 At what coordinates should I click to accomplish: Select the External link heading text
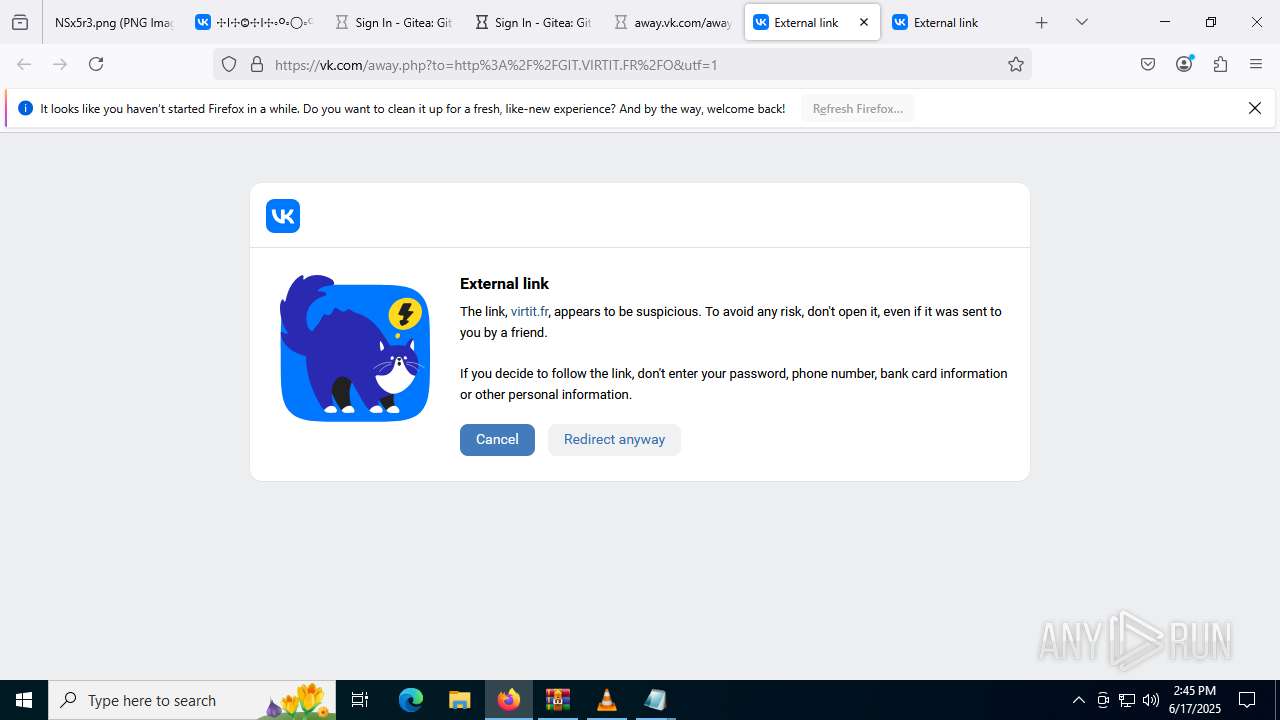pos(504,284)
